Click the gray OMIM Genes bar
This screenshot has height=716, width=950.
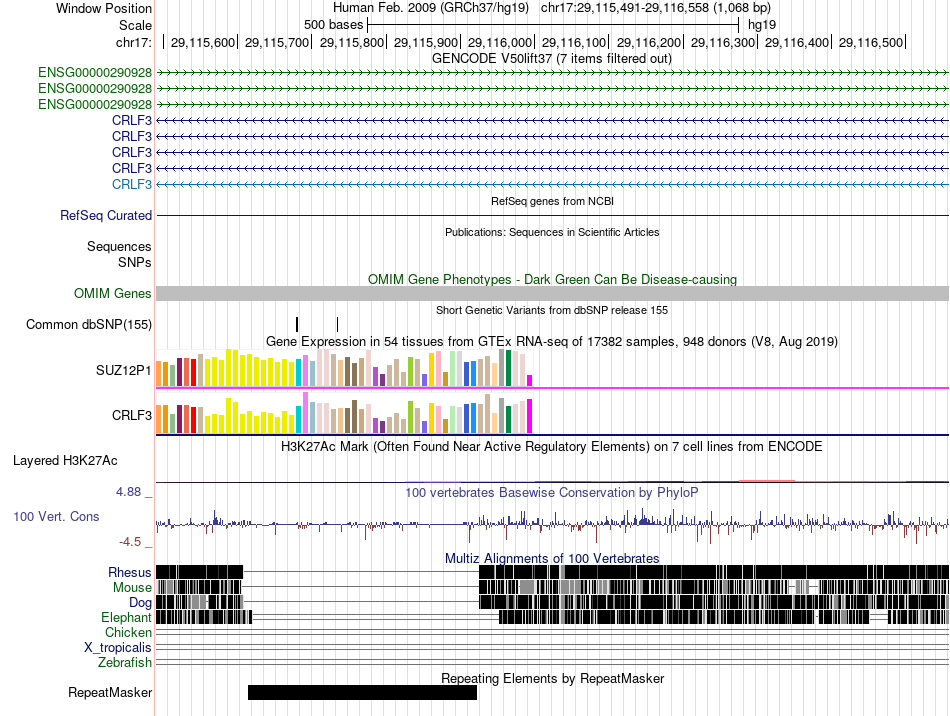point(552,294)
